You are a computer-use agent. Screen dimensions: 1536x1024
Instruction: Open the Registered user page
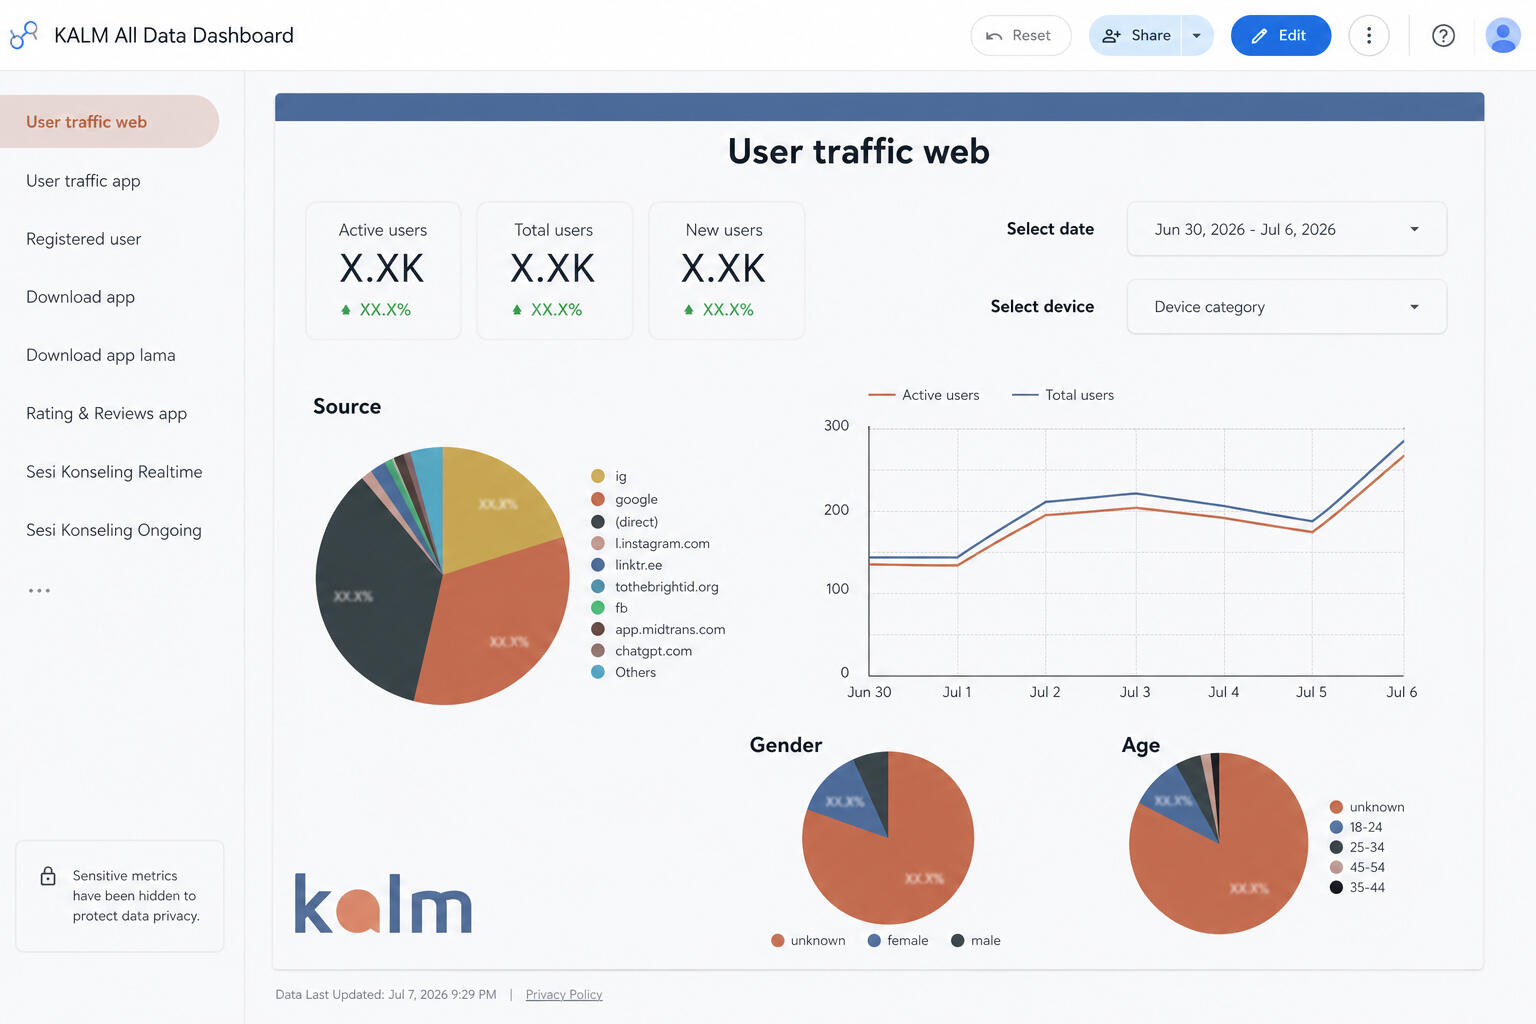coord(84,239)
